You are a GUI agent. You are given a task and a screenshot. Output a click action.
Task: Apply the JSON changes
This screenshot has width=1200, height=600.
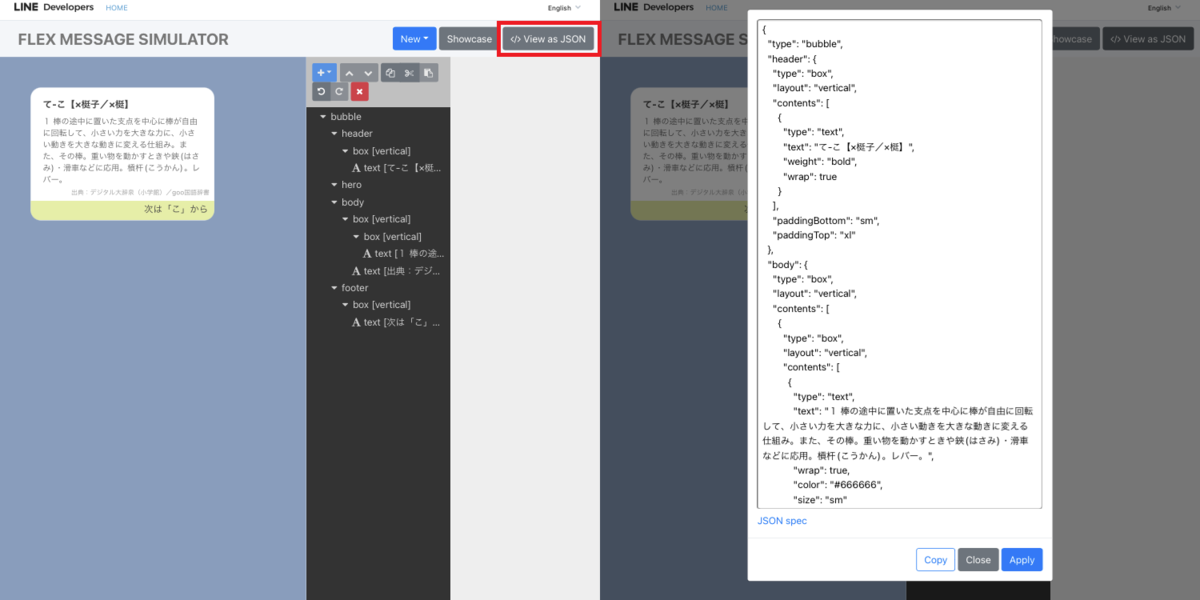click(1022, 560)
